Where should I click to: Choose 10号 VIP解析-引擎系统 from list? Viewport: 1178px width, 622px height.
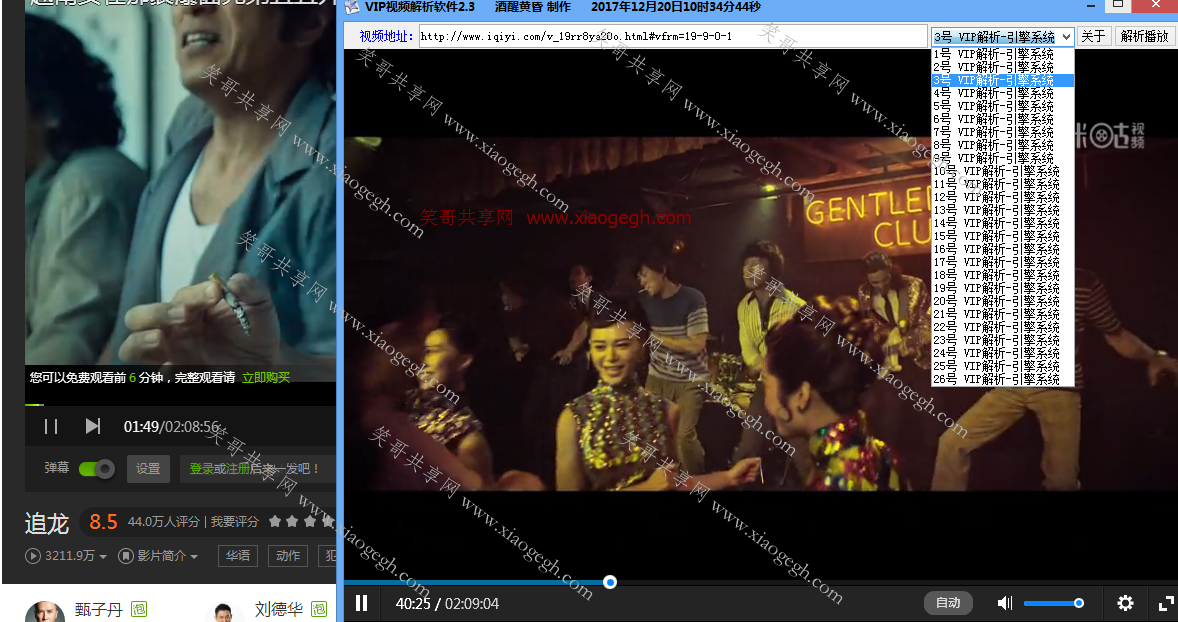tap(1003, 171)
